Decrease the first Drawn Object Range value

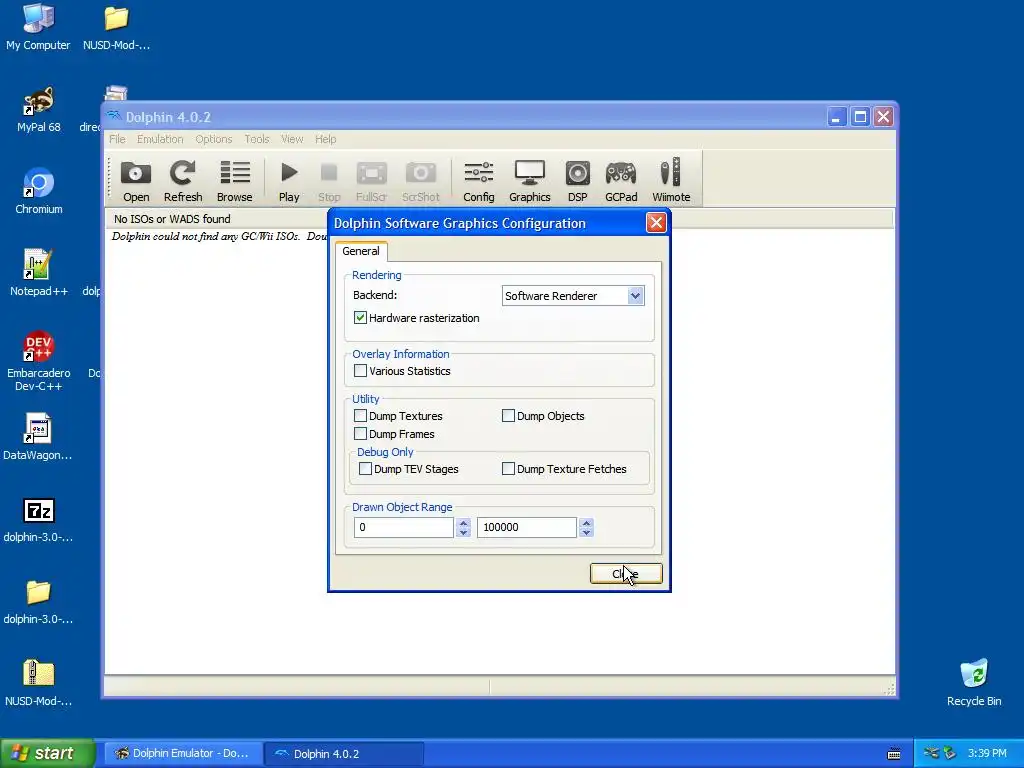tap(464, 532)
